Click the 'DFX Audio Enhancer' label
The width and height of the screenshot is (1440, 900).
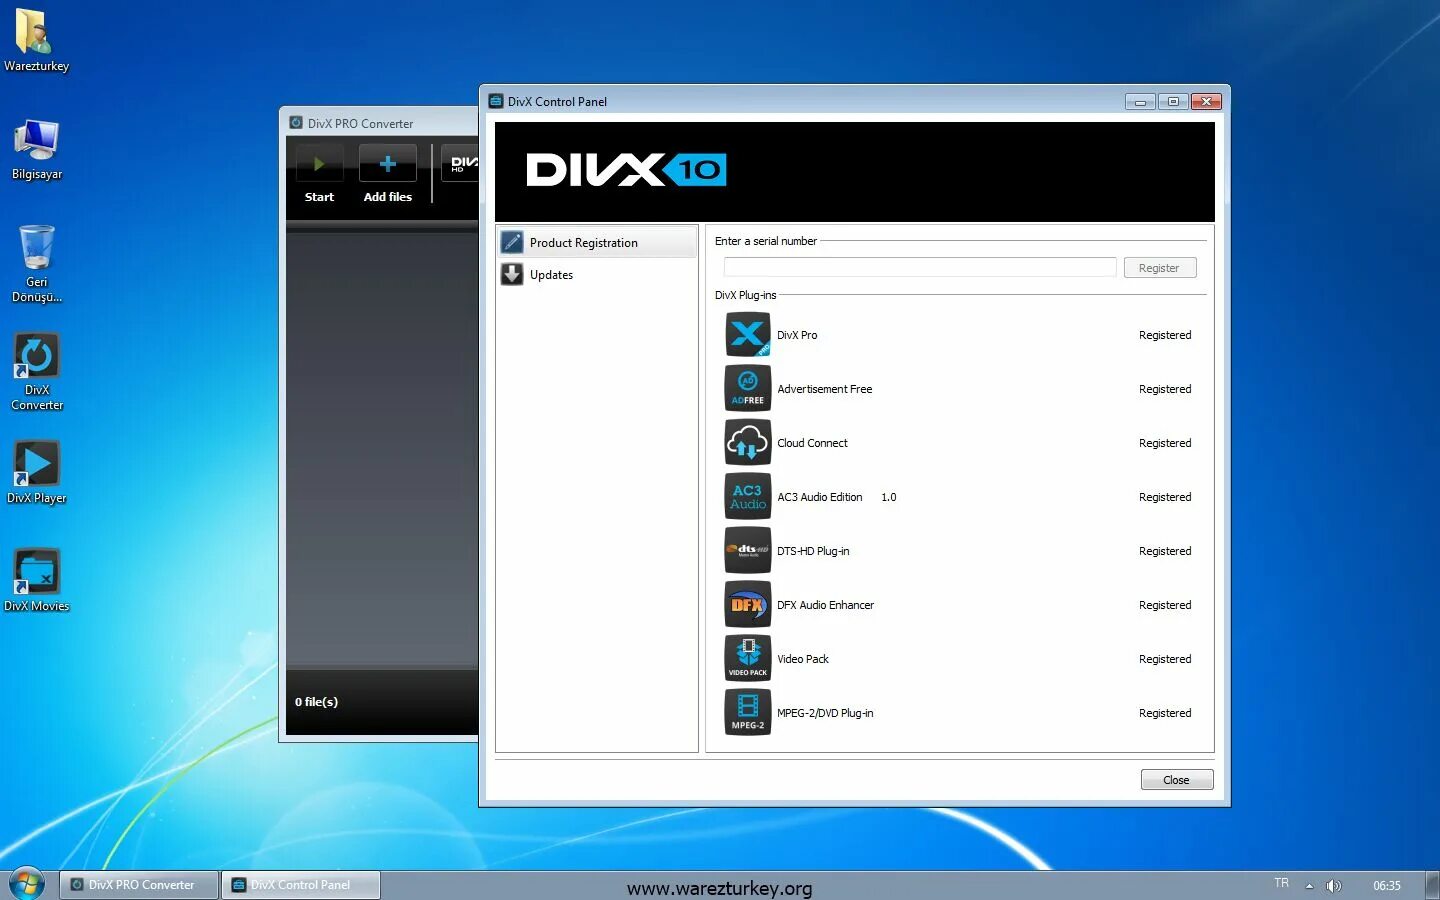826,605
